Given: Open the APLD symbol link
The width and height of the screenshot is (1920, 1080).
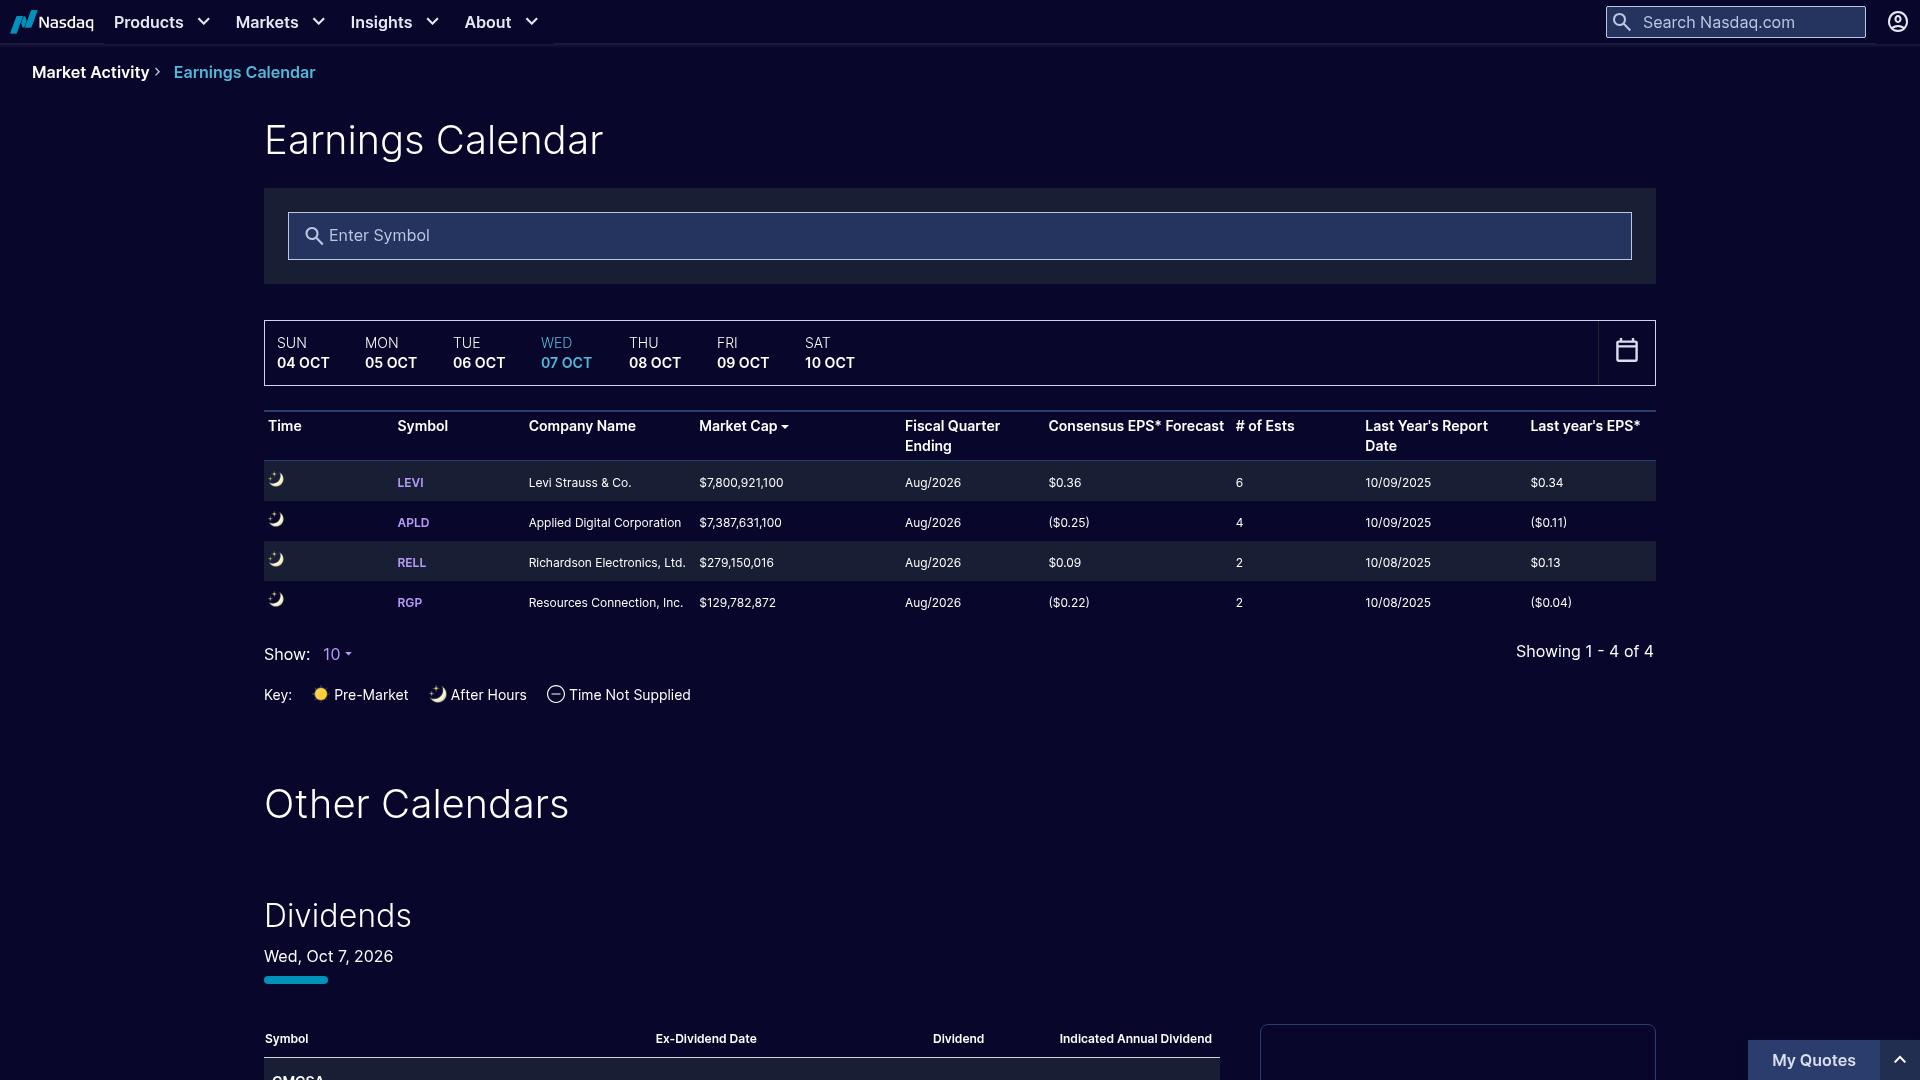Looking at the screenshot, I should (x=413, y=523).
